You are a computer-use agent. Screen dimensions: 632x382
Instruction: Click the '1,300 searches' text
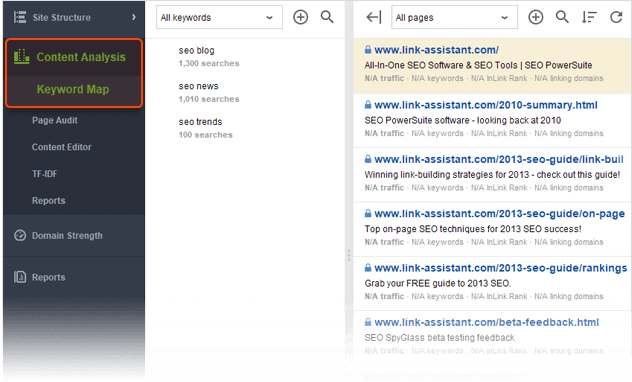tap(209, 63)
